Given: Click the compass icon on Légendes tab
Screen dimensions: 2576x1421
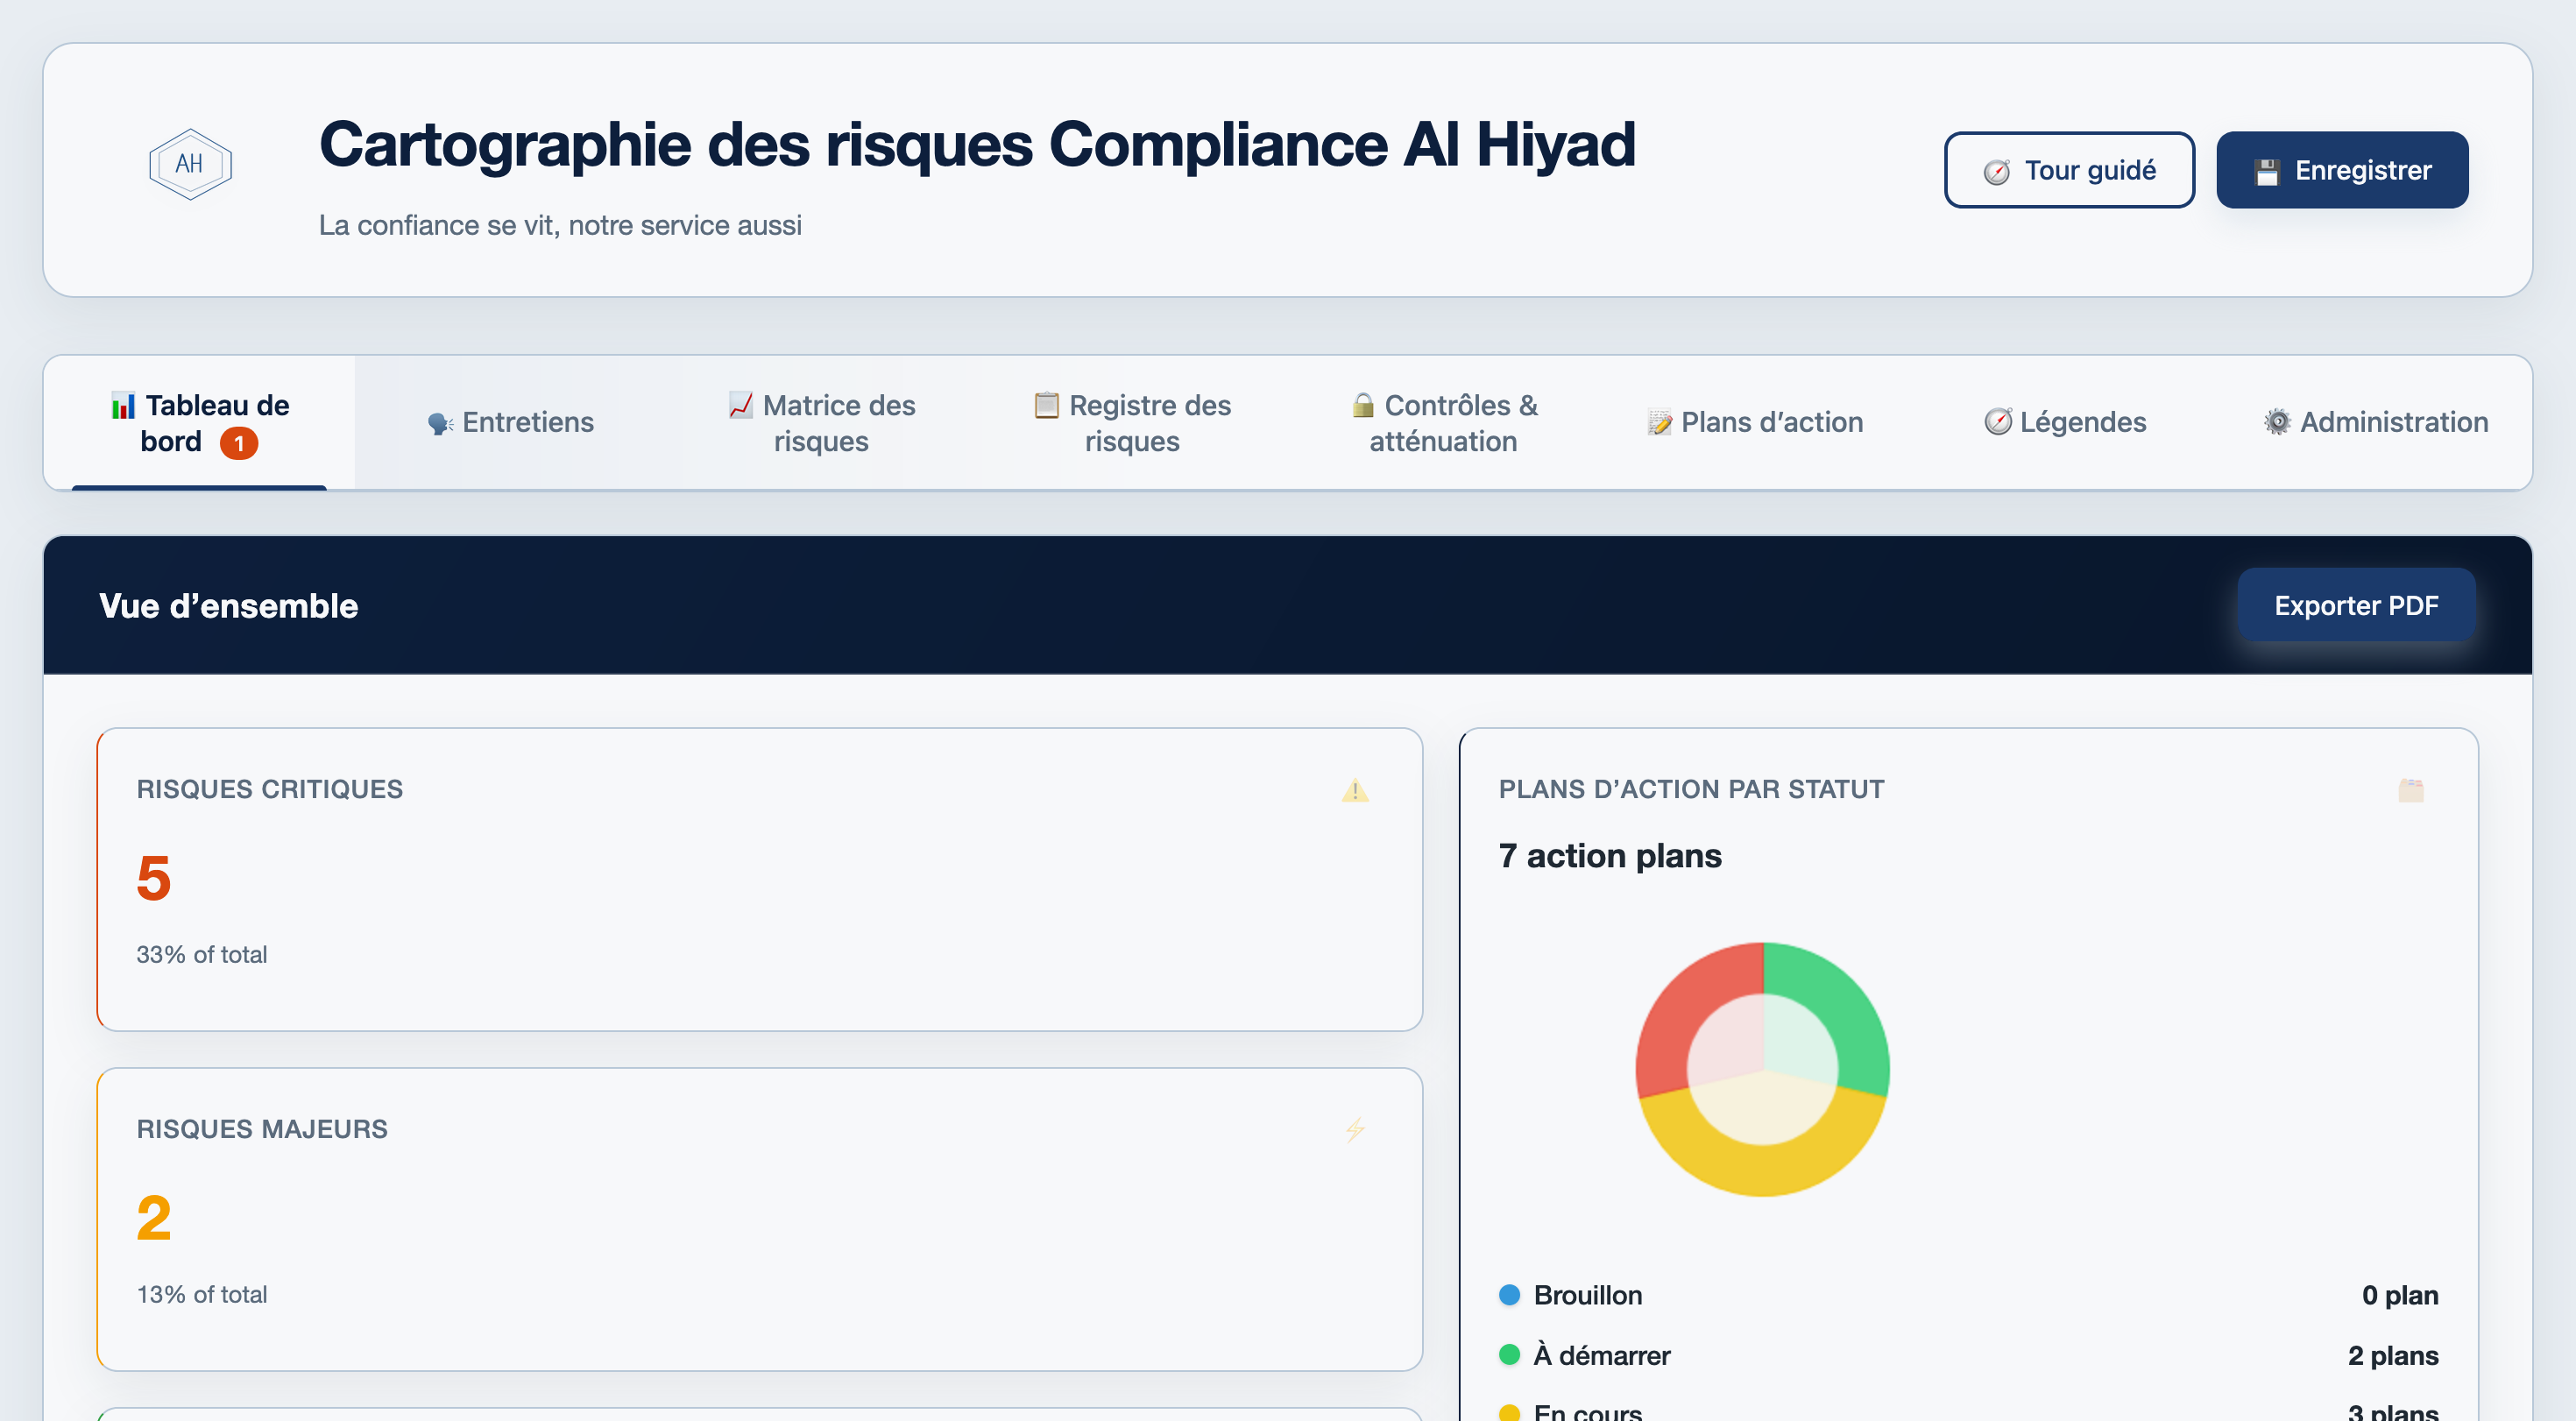Looking at the screenshot, I should pyautogui.click(x=1997, y=423).
